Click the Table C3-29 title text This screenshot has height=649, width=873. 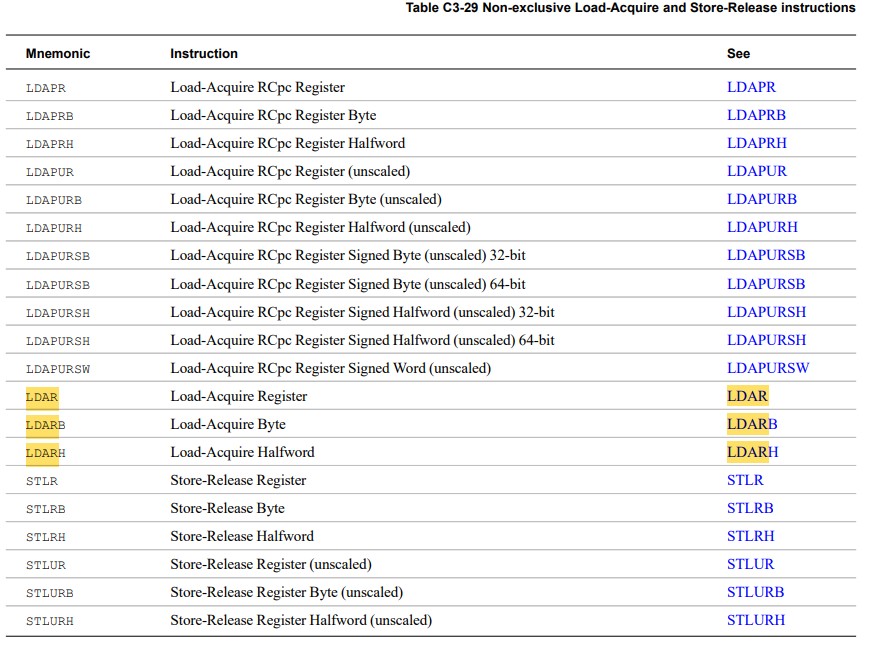pos(630,8)
